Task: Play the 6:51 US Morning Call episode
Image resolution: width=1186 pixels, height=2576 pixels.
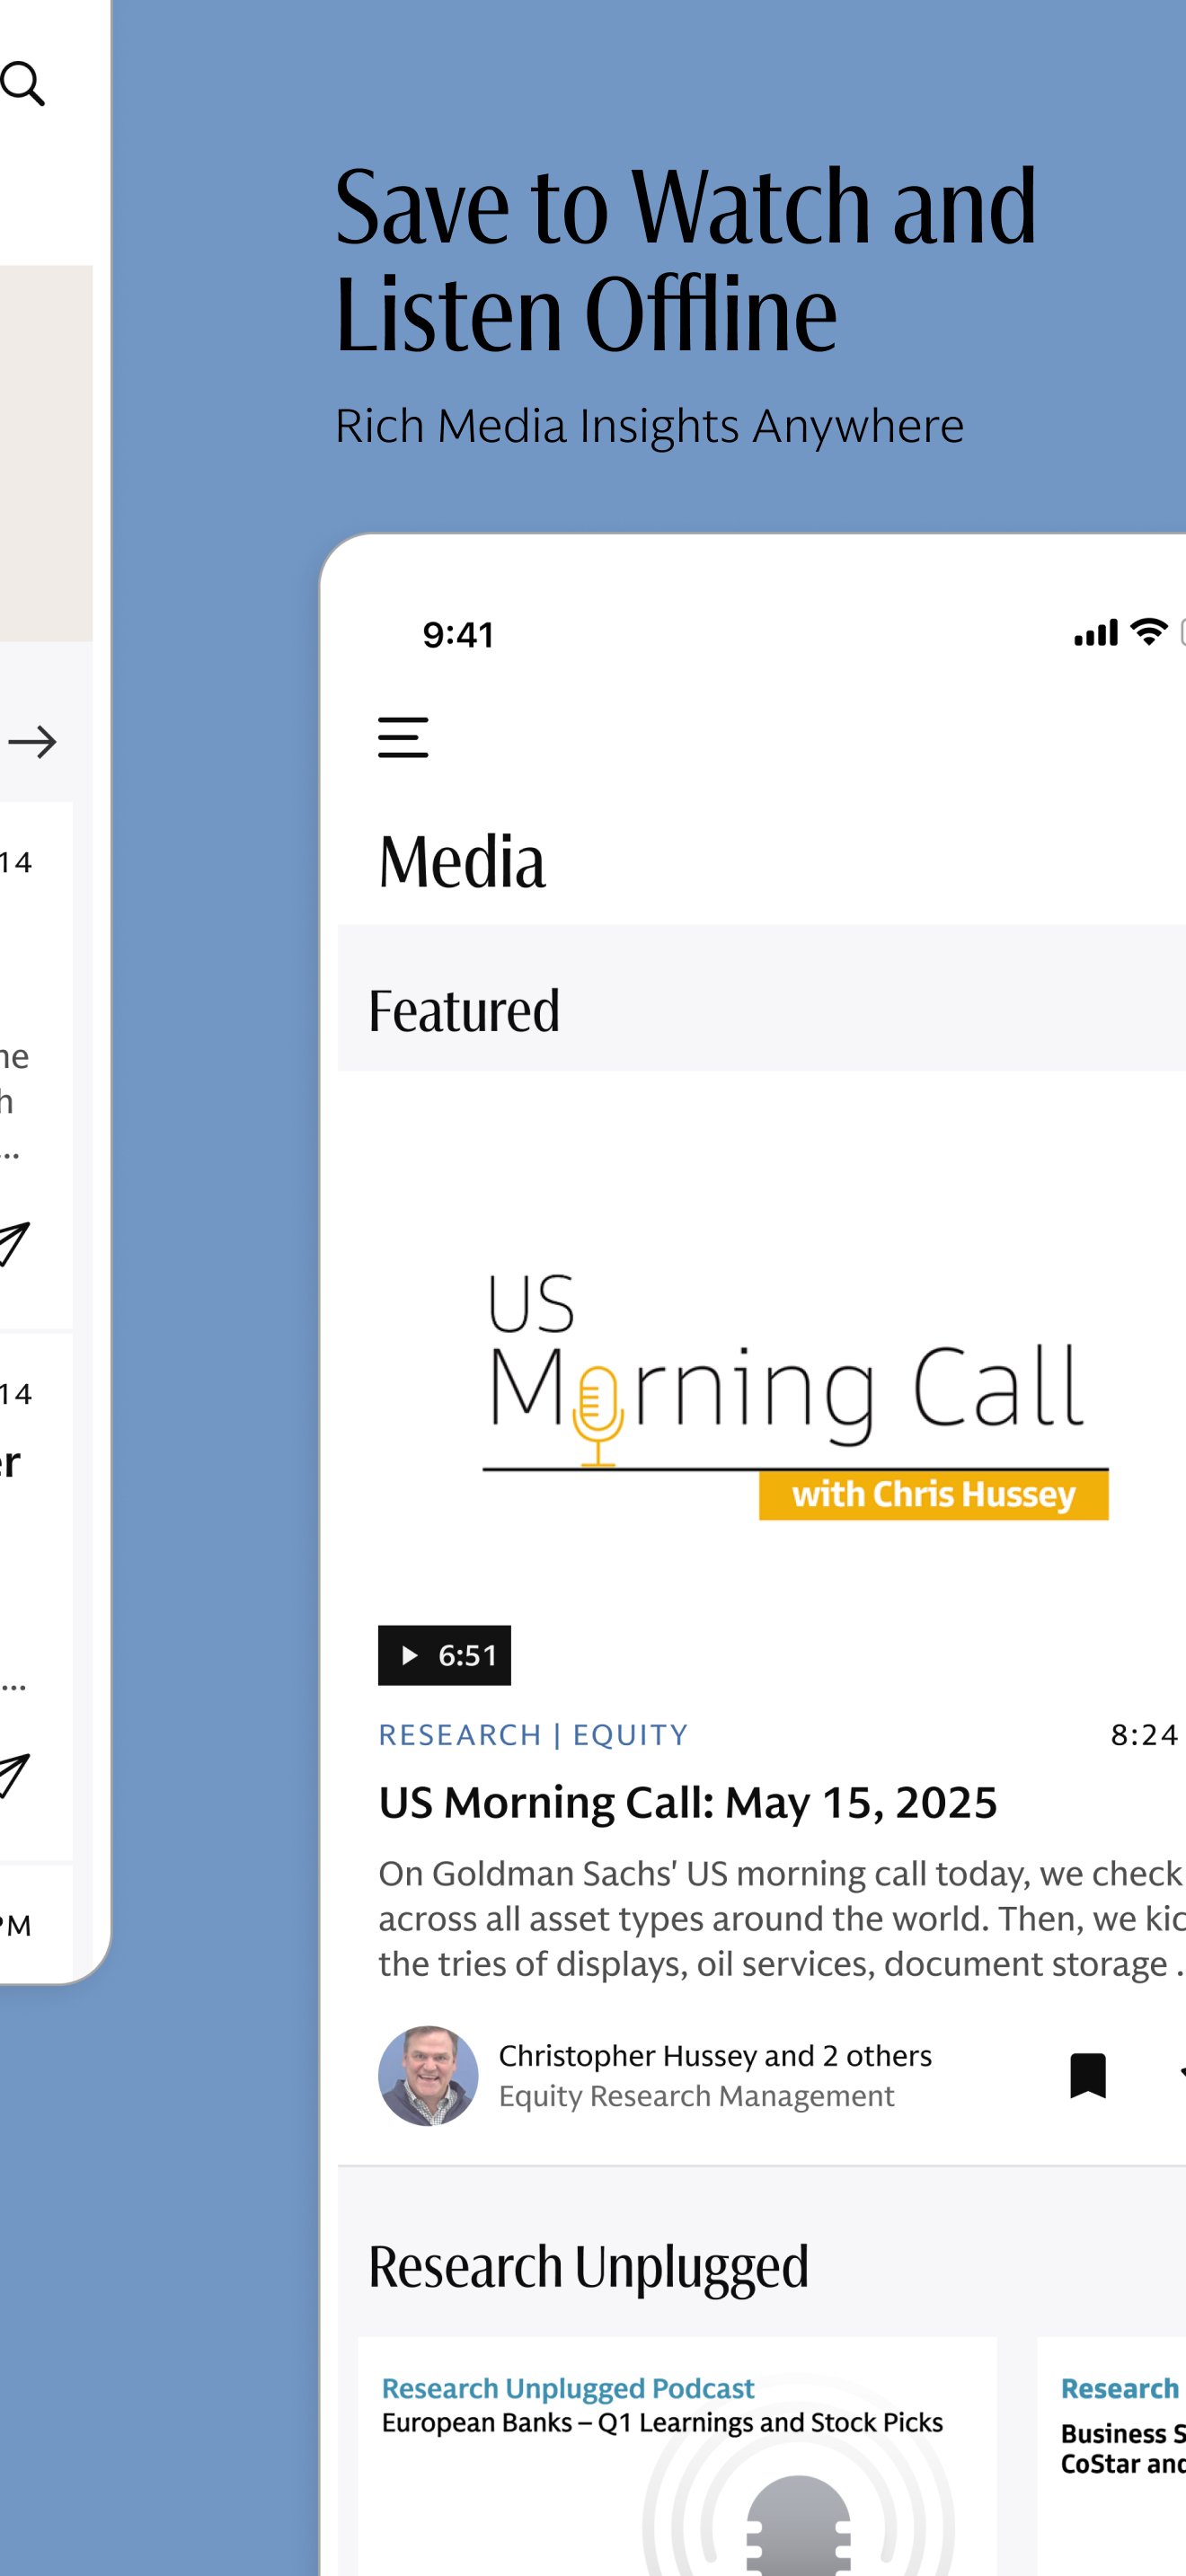Action: click(x=444, y=1655)
